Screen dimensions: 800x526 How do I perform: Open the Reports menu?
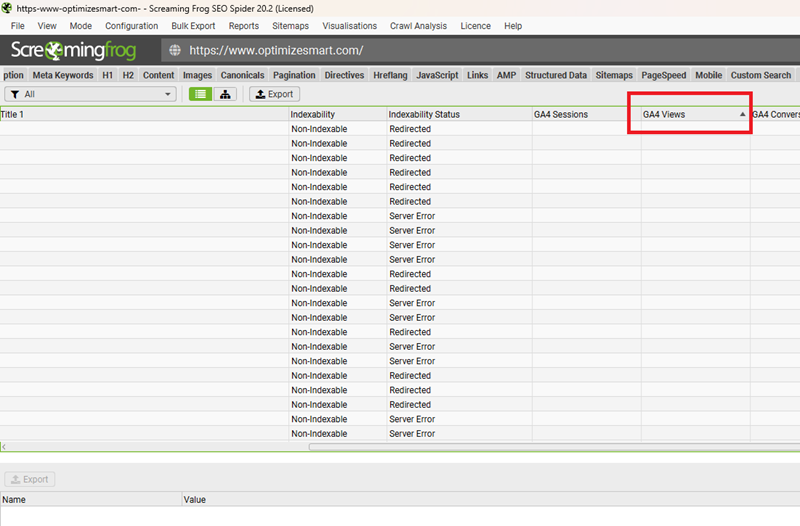click(x=244, y=26)
